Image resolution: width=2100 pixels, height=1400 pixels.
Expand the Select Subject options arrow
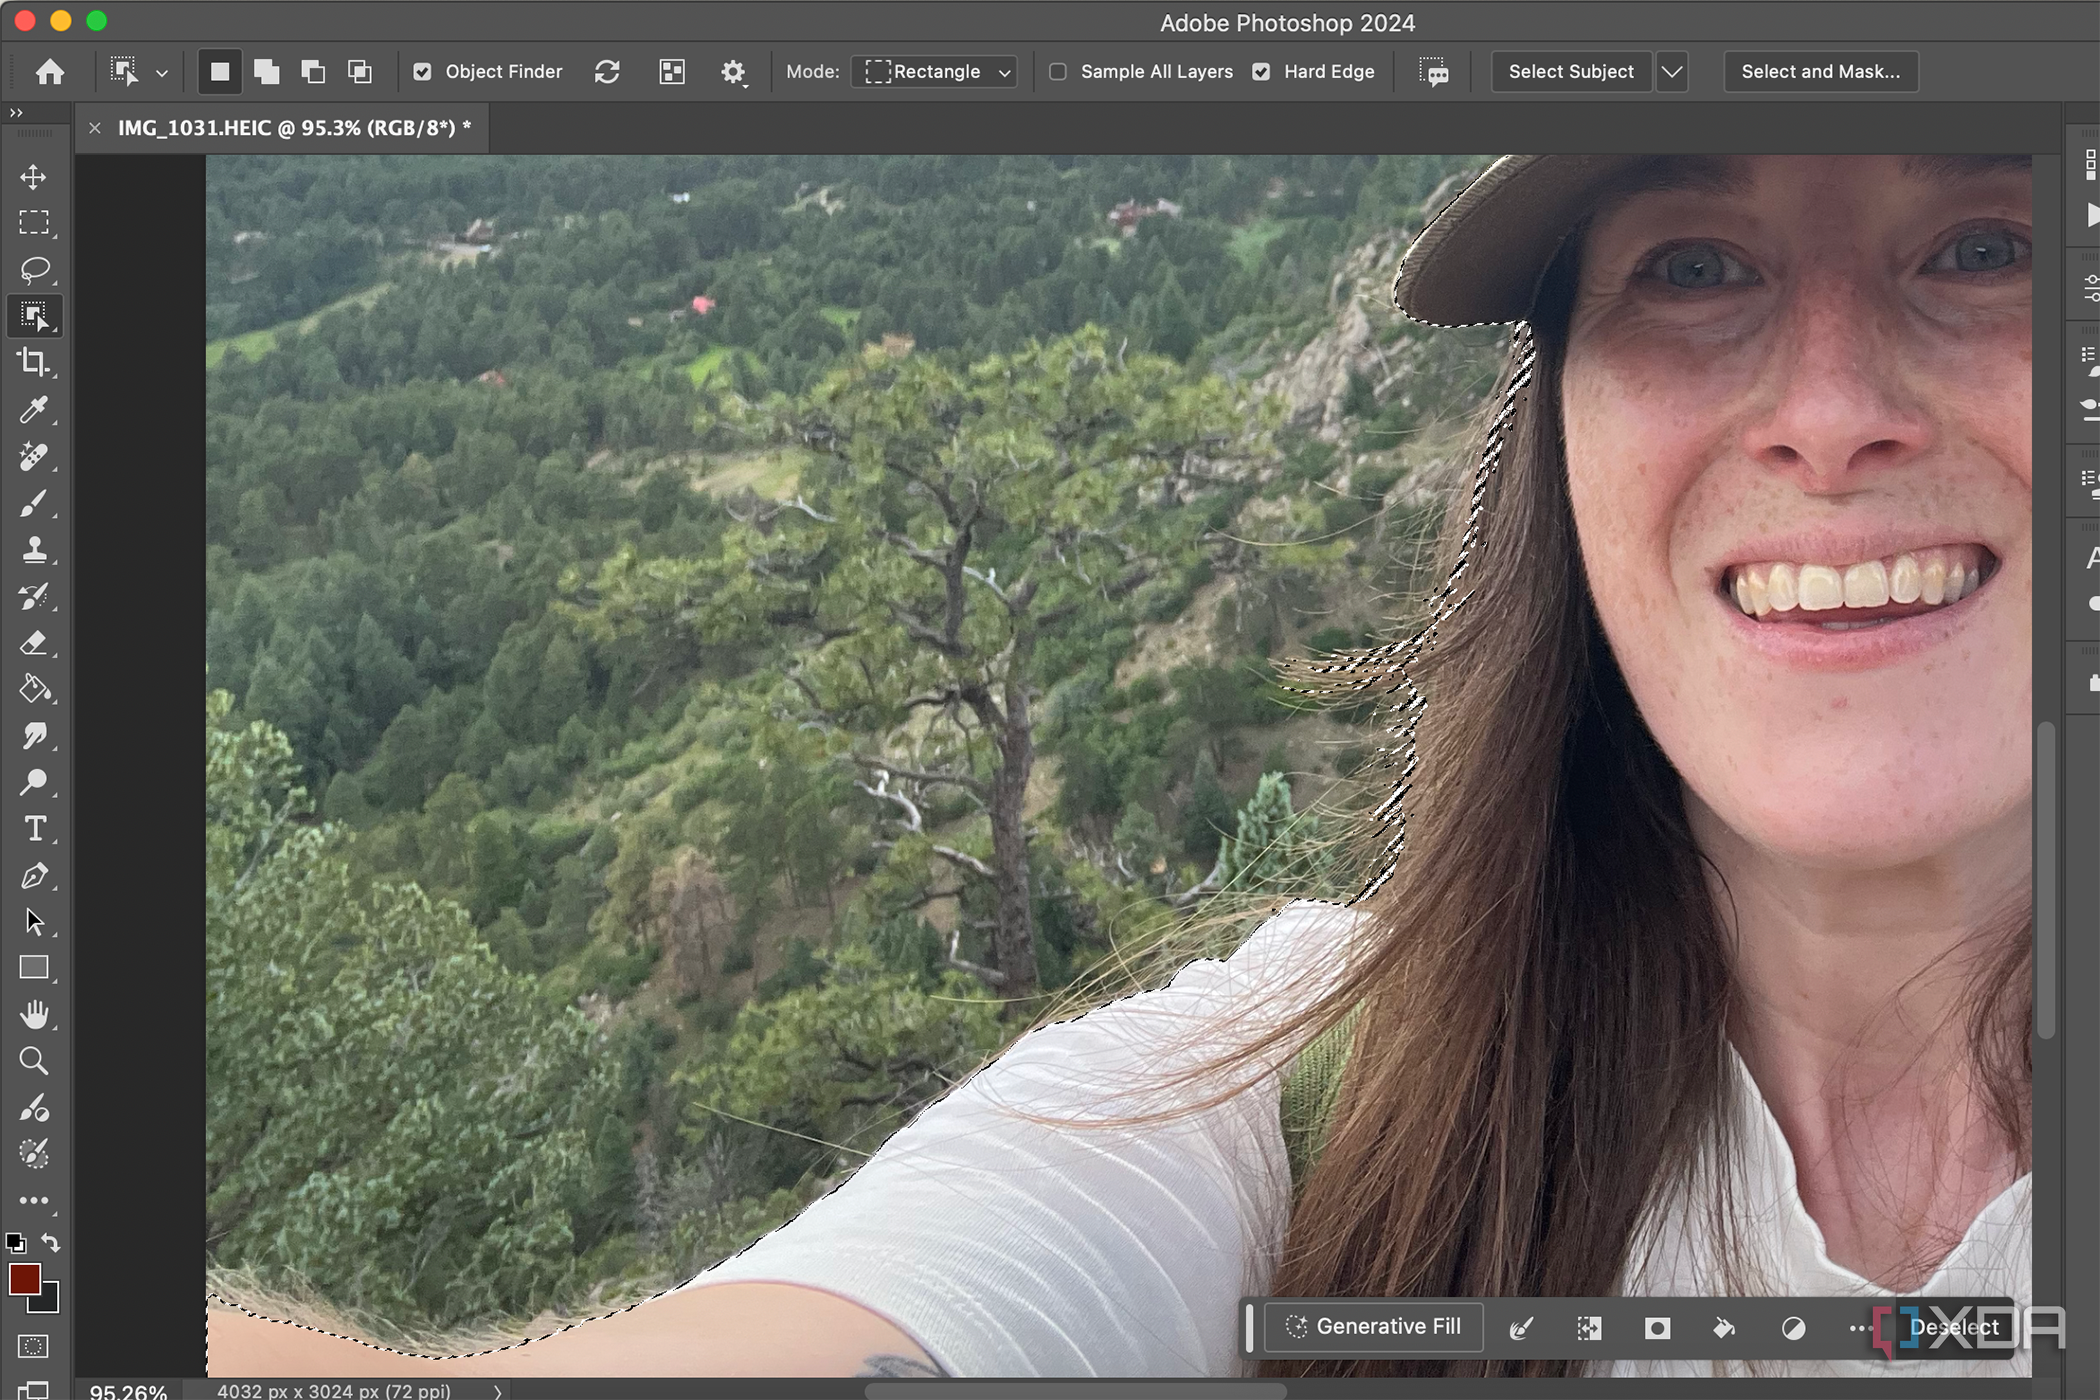click(x=1672, y=72)
